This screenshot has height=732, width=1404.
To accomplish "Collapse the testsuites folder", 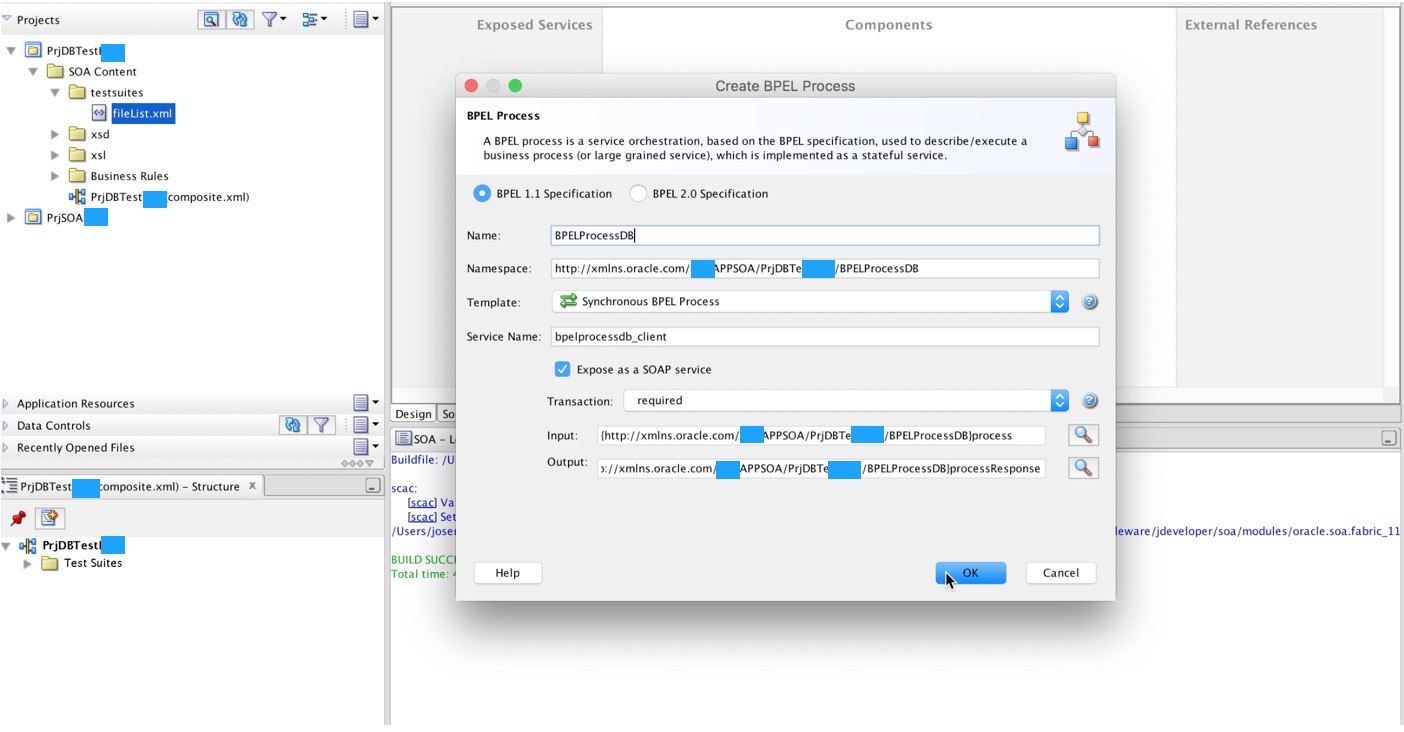I will point(55,92).
